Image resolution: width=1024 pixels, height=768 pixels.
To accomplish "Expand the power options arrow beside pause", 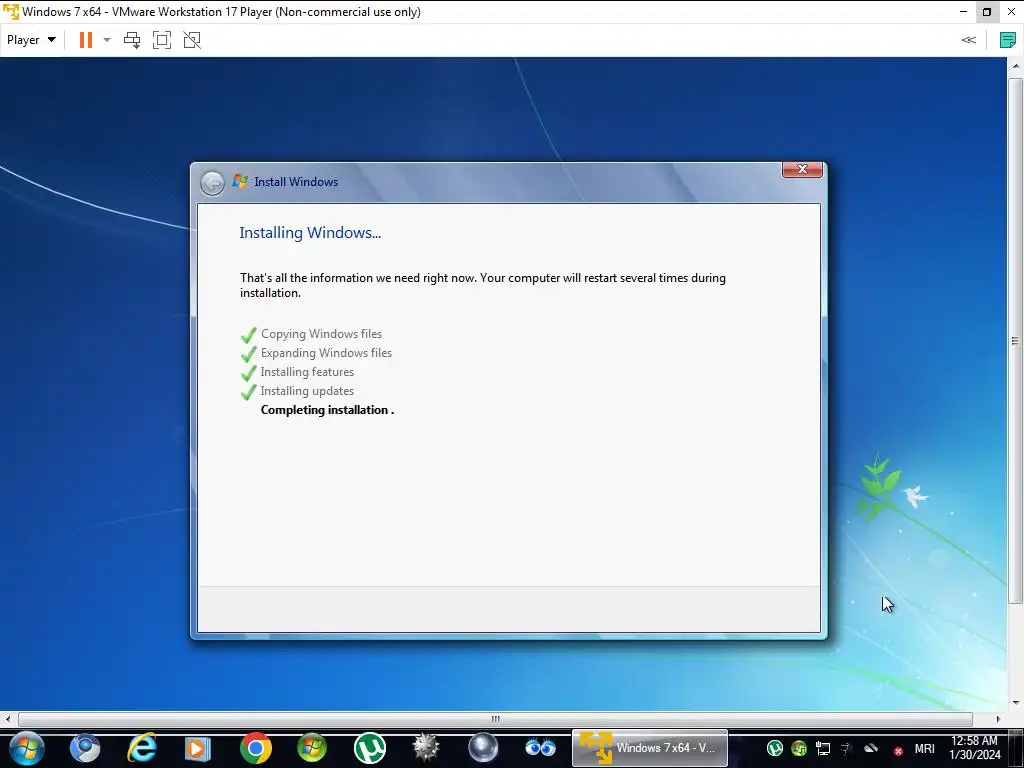I will click(x=107, y=40).
